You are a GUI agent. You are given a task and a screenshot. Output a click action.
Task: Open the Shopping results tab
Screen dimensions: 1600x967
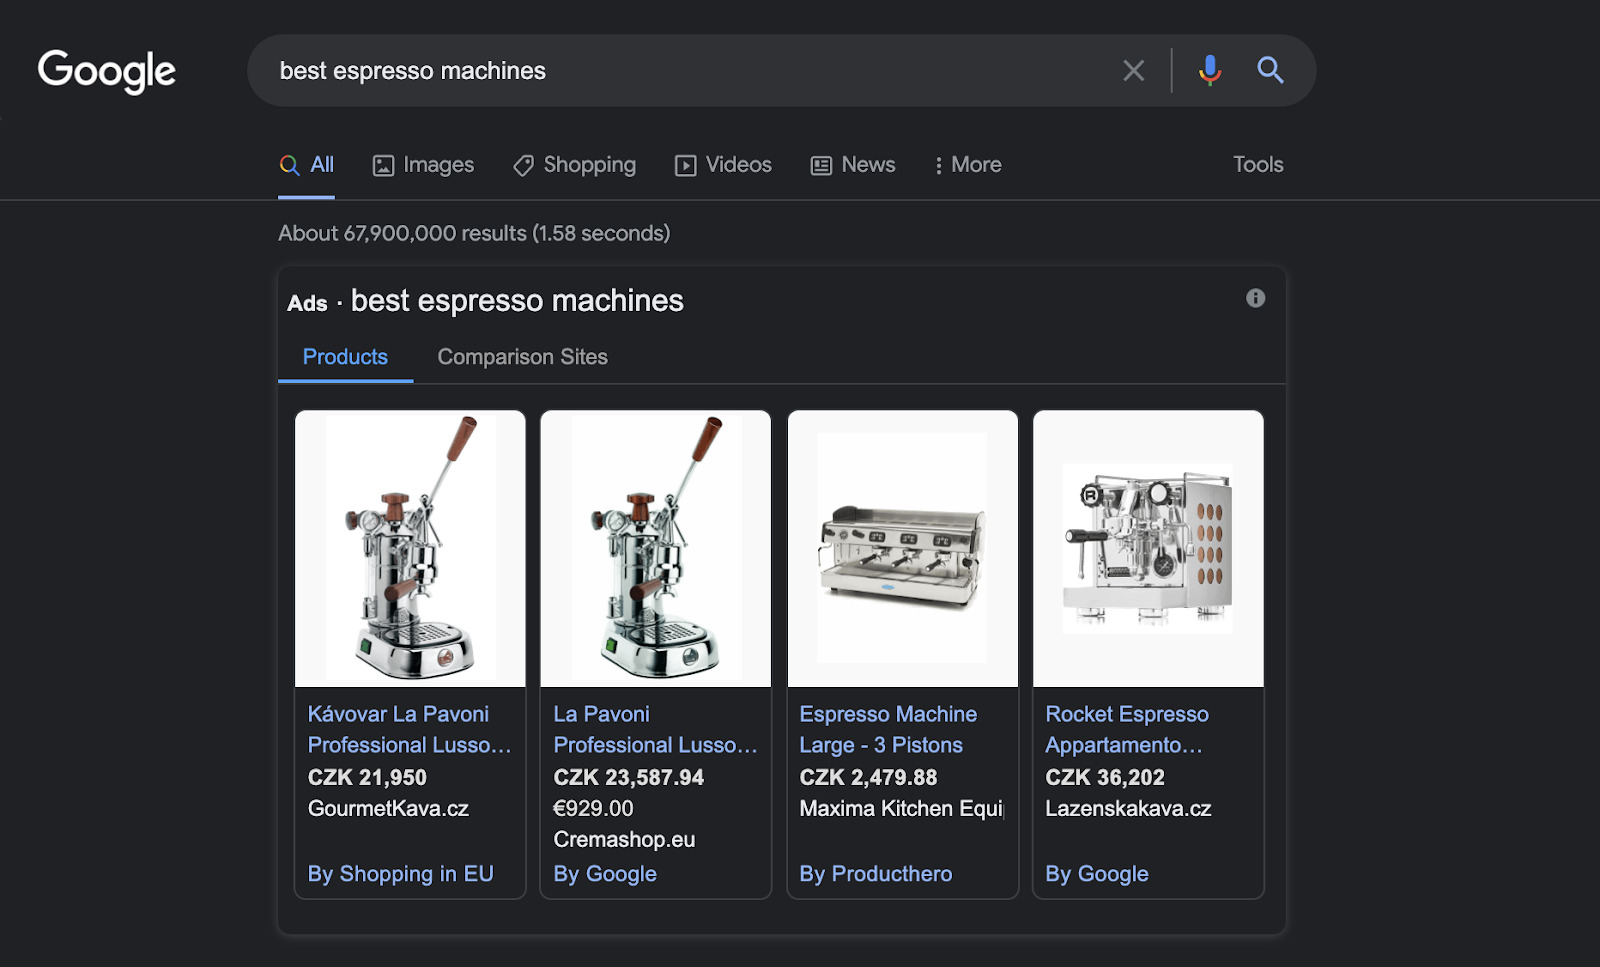point(574,165)
